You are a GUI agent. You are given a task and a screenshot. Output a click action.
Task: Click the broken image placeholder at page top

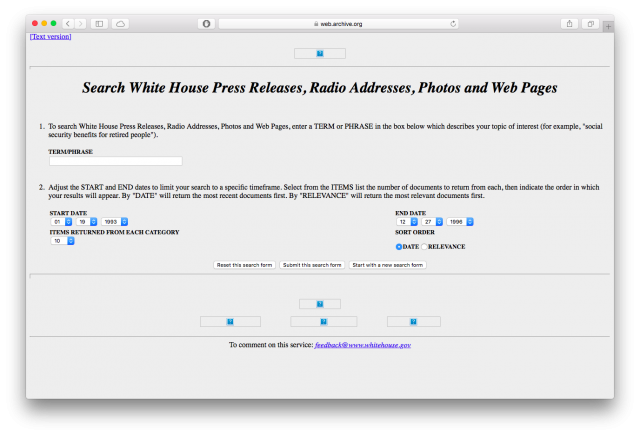[319, 53]
